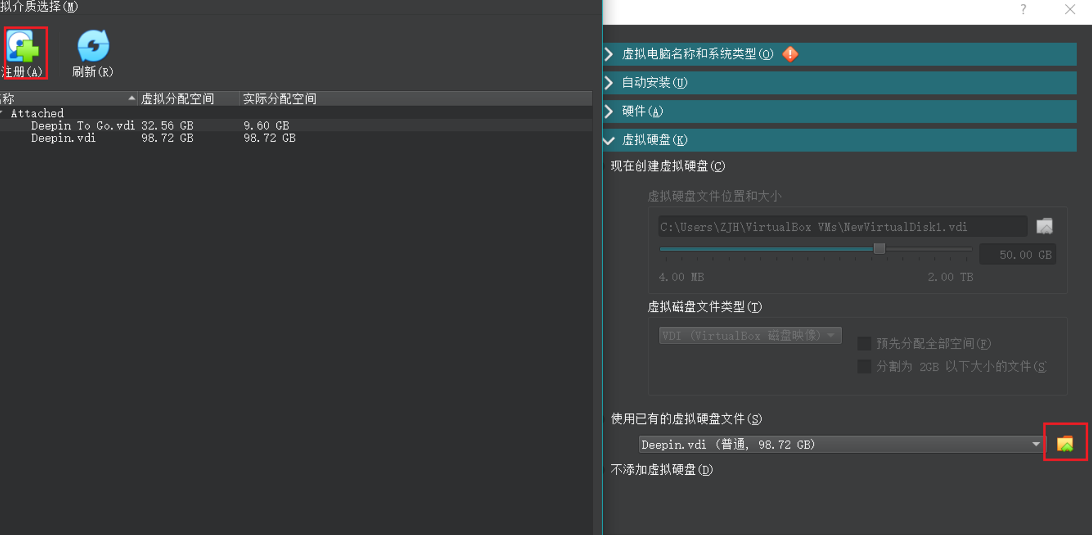Image resolution: width=1092 pixels, height=535 pixels.
Task: Check 预先分配全部空间 checkbox
Action: 864,344
